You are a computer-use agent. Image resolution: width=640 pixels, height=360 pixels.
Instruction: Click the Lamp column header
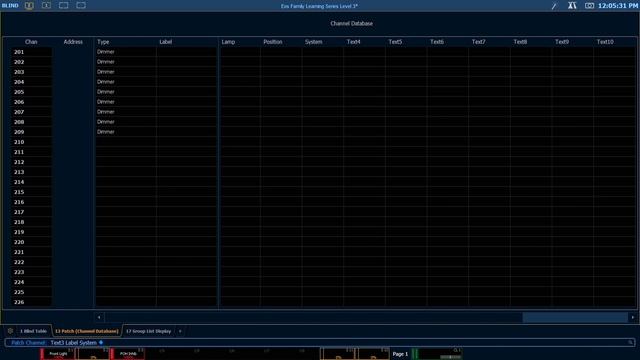[x=228, y=42]
